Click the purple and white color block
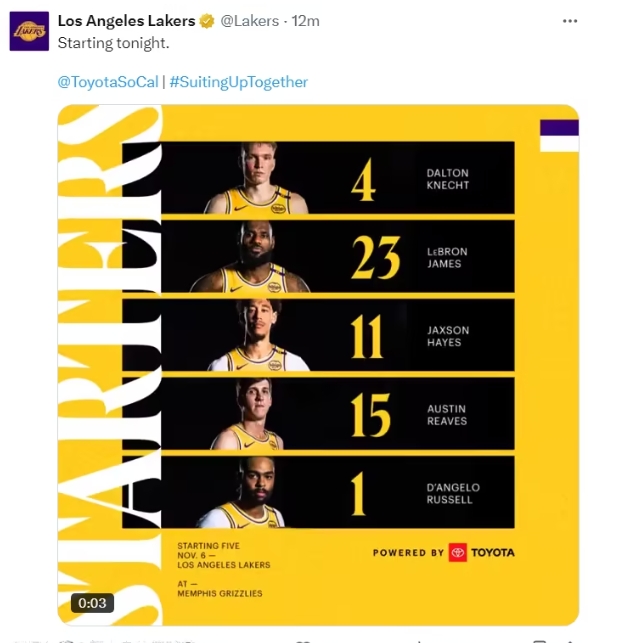Viewport: 620px width, 643px height. click(x=559, y=136)
